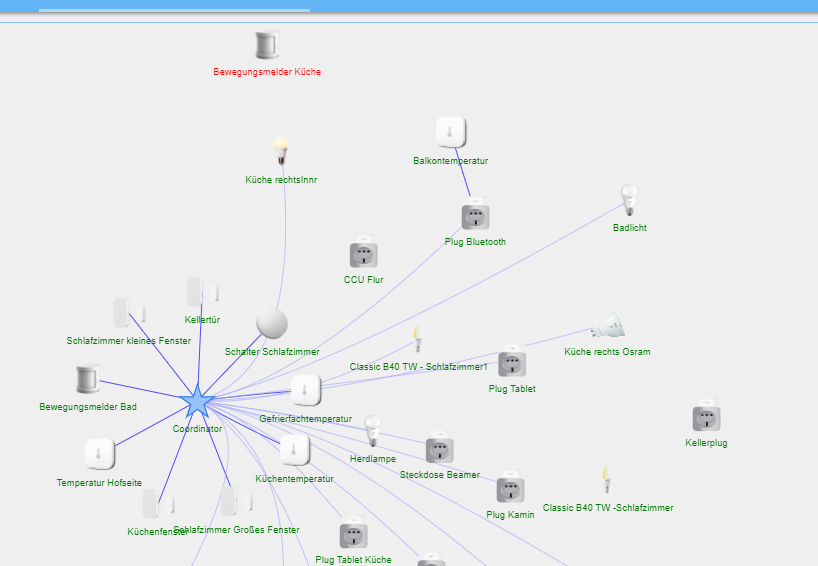This screenshot has height=566, width=818.
Task: Click the Temperatur Hofseite label
Action: [x=99, y=483]
